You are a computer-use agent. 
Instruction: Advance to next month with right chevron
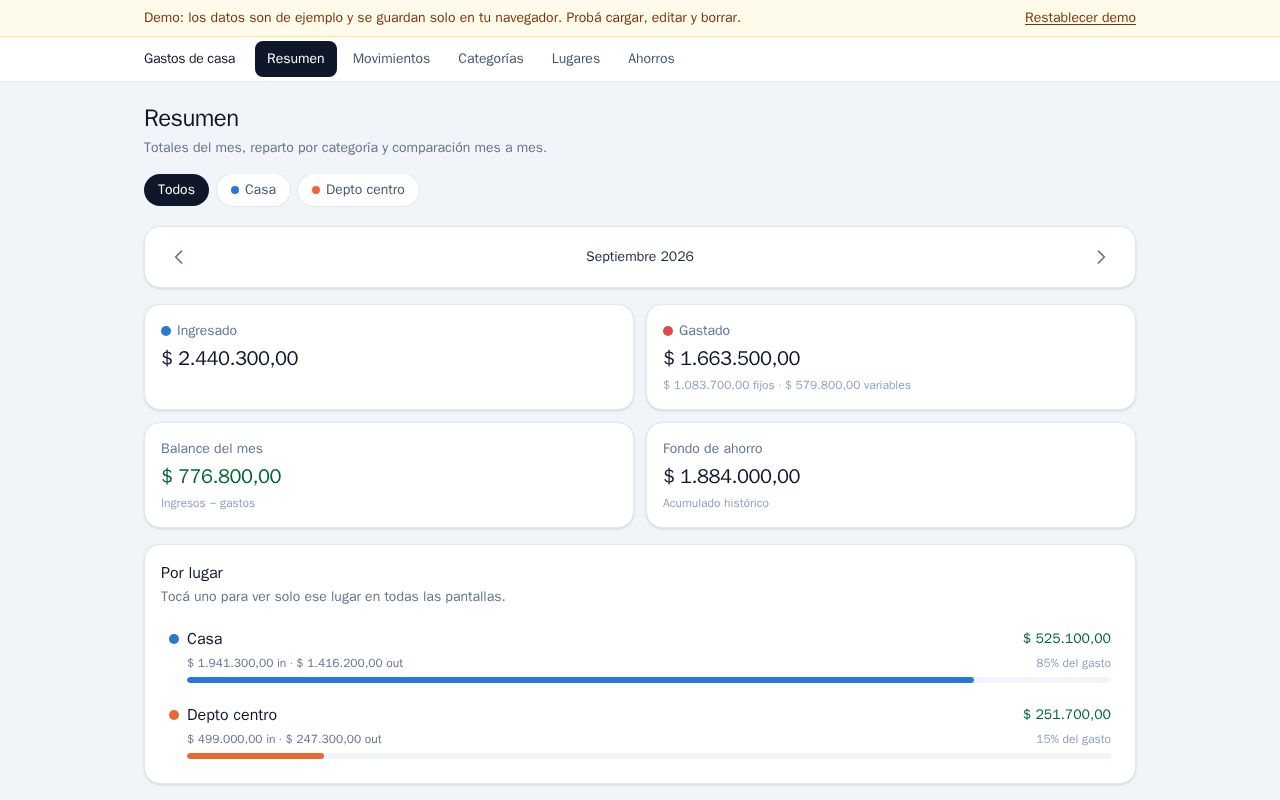coord(1101,257)
